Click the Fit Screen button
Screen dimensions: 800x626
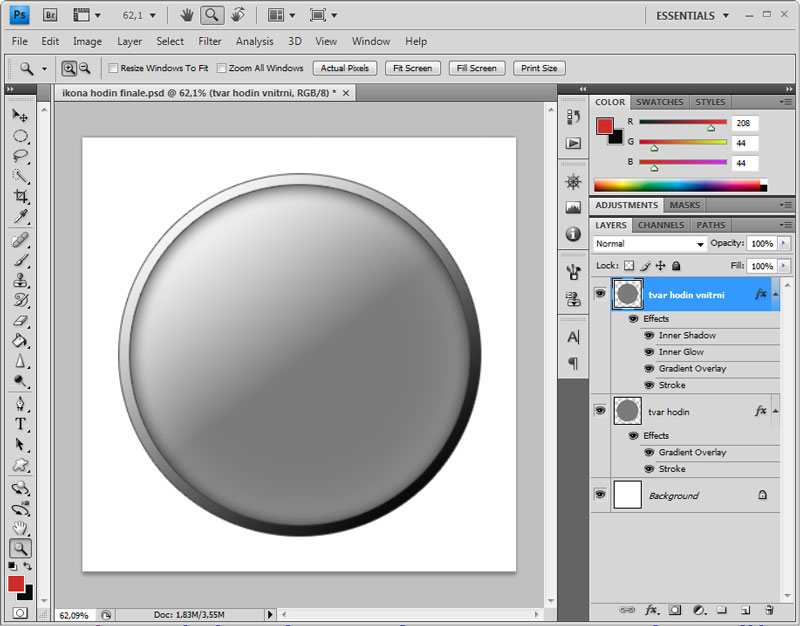click(412, 68)
